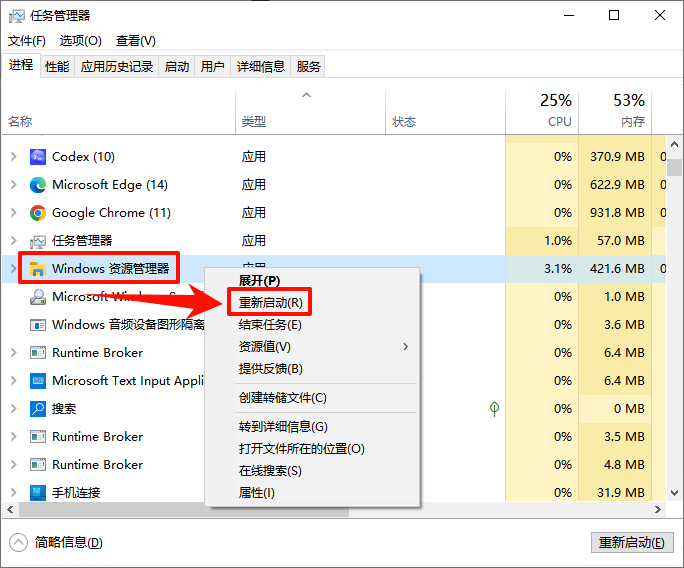Expand the Codex (10) process group
Viewport: 684px width, 568px height.
pyautogui.click(x=14, y=157)
